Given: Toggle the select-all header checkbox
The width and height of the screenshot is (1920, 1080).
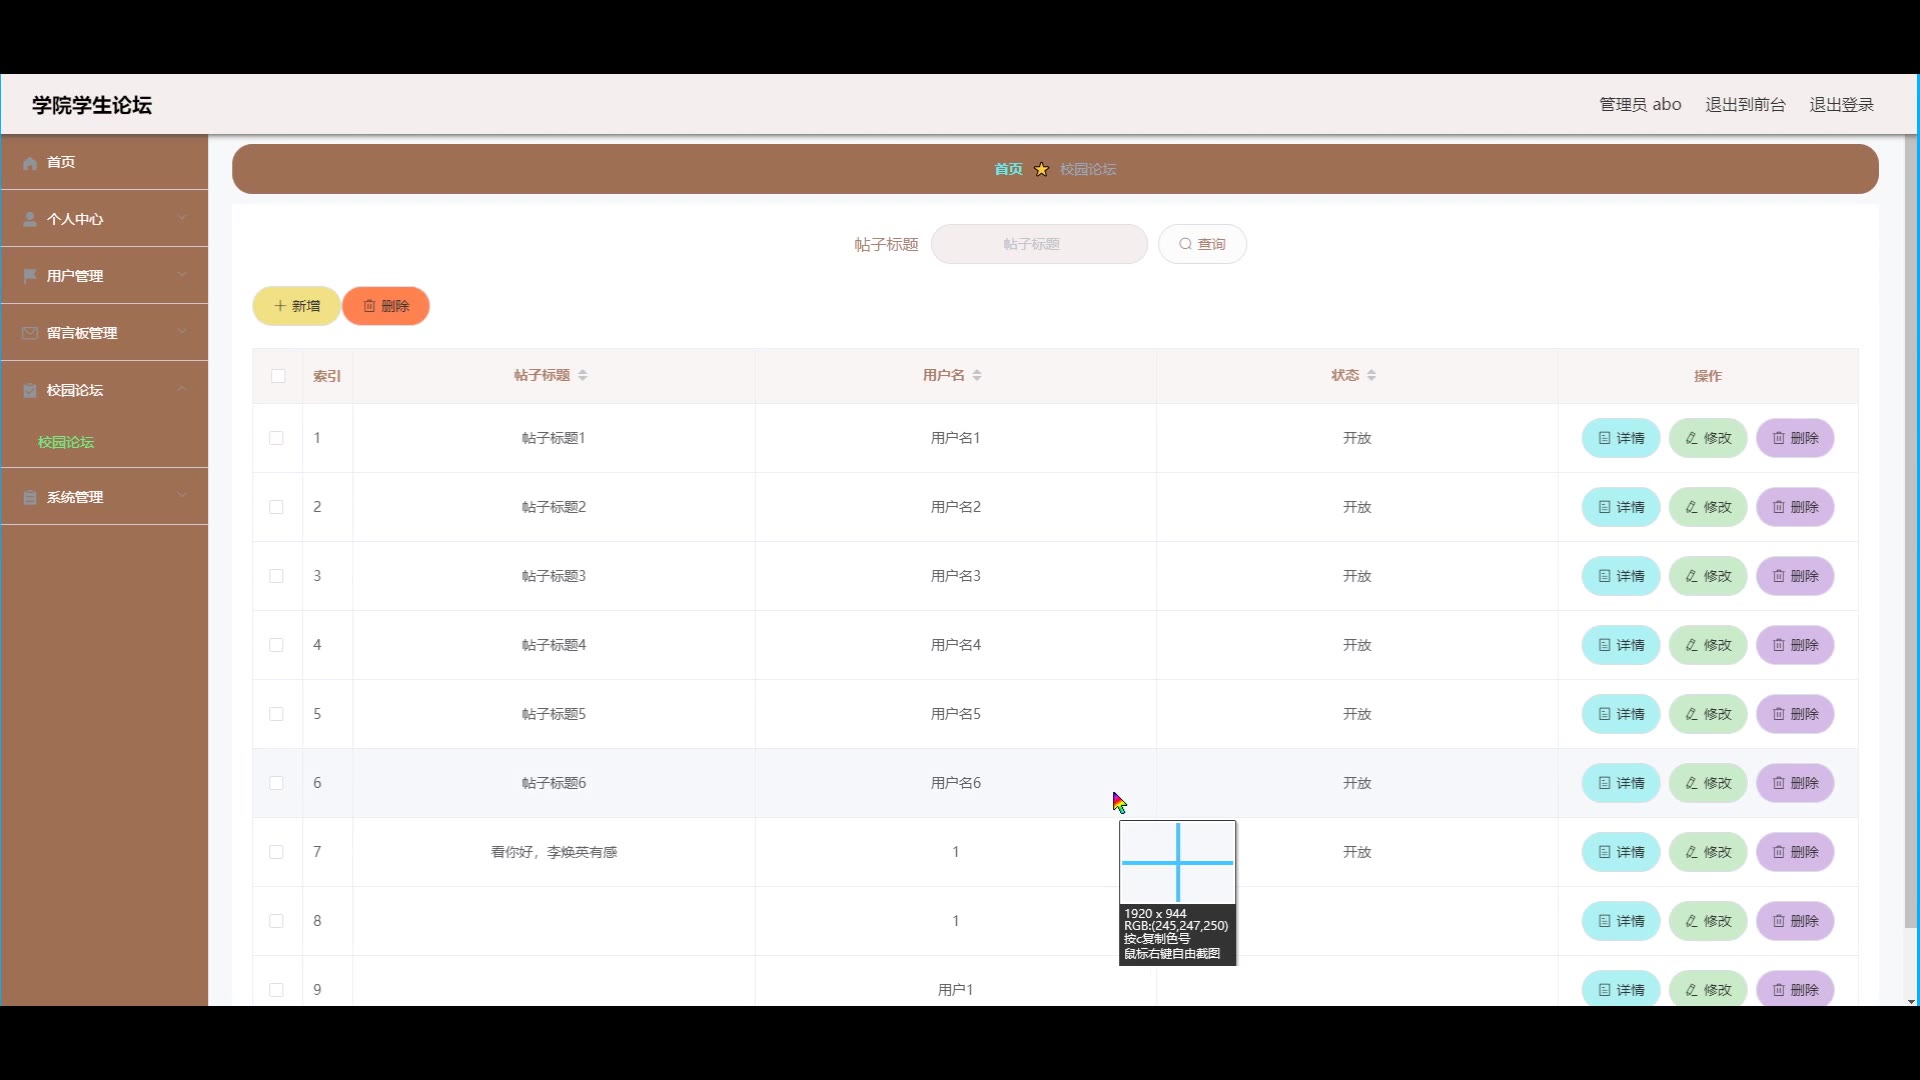Looking at the screenshot, I should tap(278, 376).
